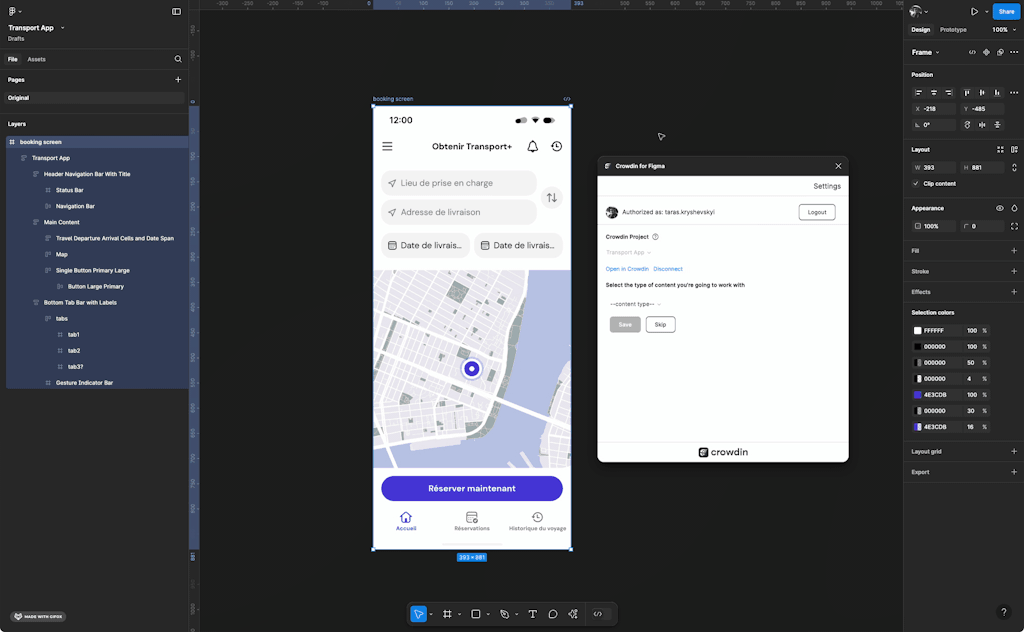The image size is (1024, 632).
Task: Align selection to horizontal centers
Action: pos(932,92)
